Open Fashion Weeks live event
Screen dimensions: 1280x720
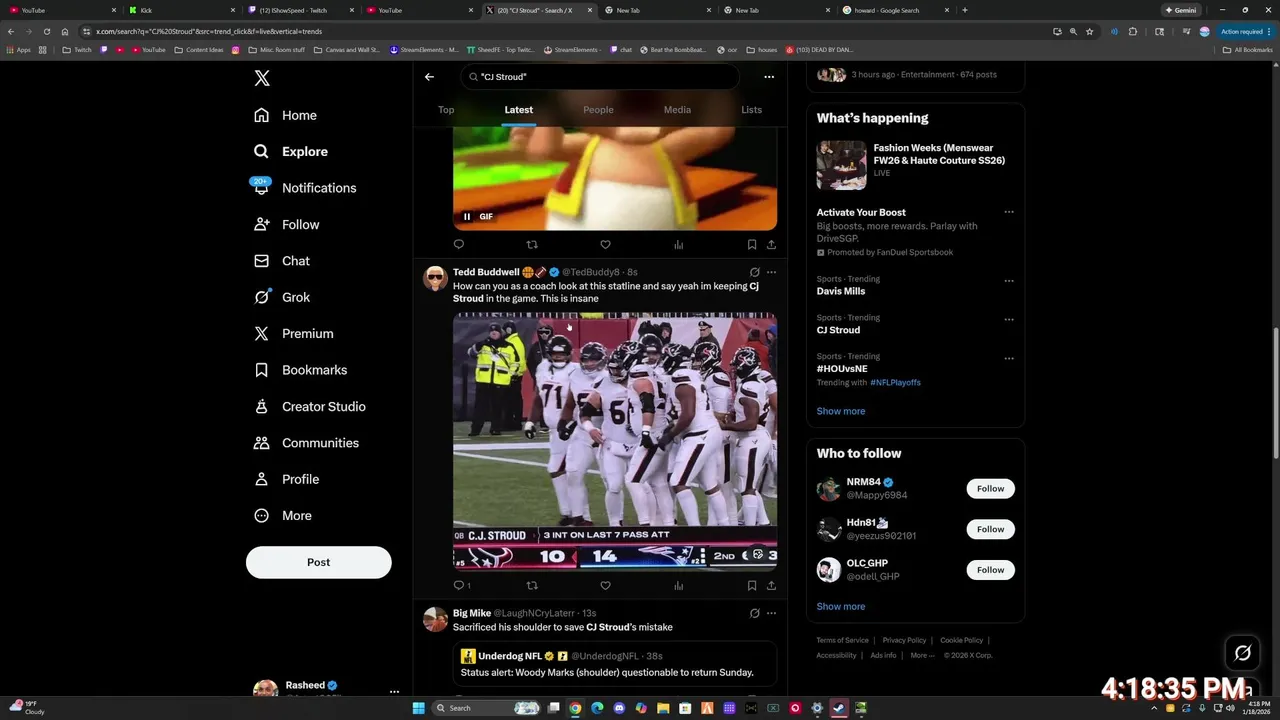915,164
